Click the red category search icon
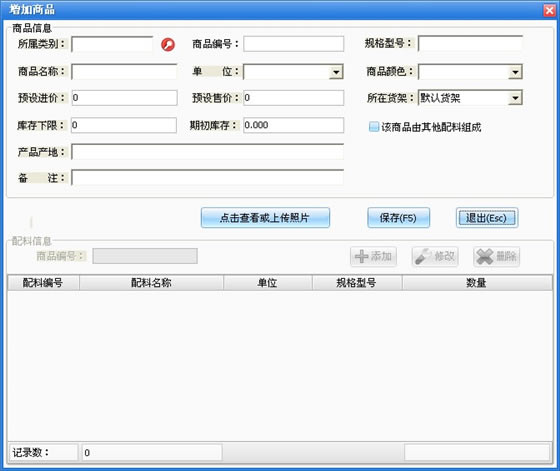 click(x=168, y=44)
